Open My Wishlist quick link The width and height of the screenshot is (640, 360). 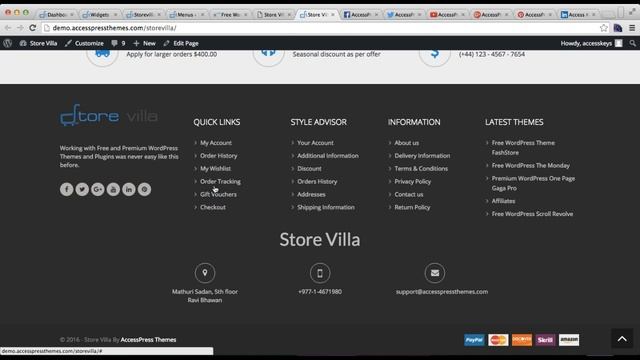(x=216, y=168)
